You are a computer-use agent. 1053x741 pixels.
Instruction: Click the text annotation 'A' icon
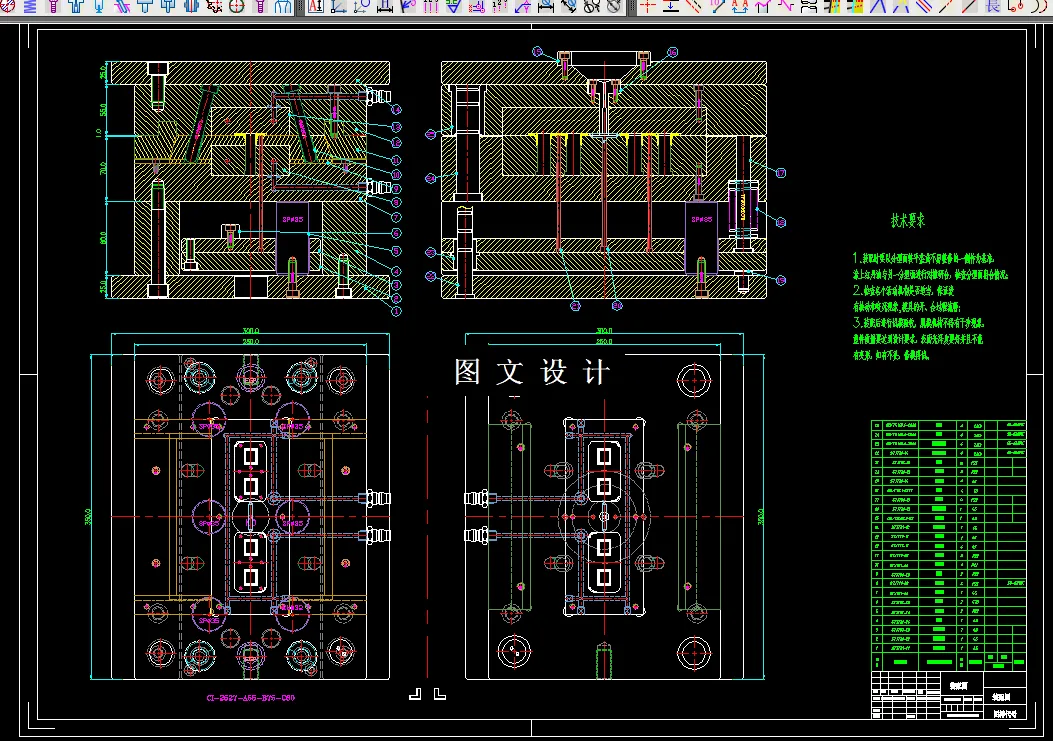point(314,6)
